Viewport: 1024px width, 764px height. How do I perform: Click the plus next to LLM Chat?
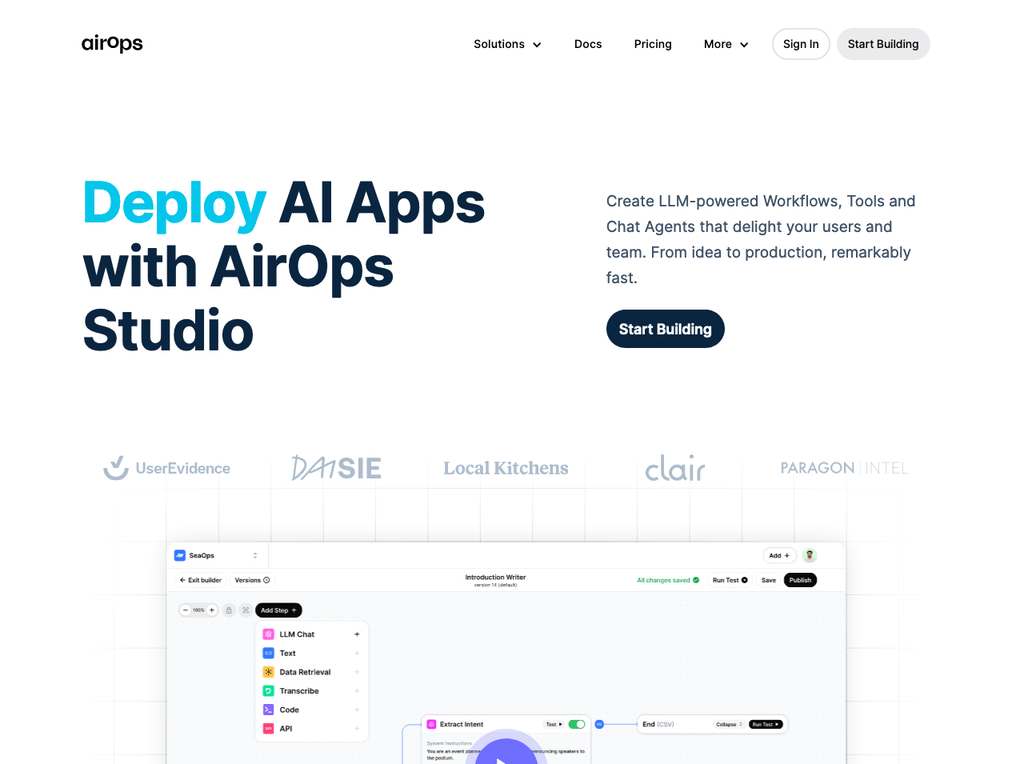click(357, 634)
